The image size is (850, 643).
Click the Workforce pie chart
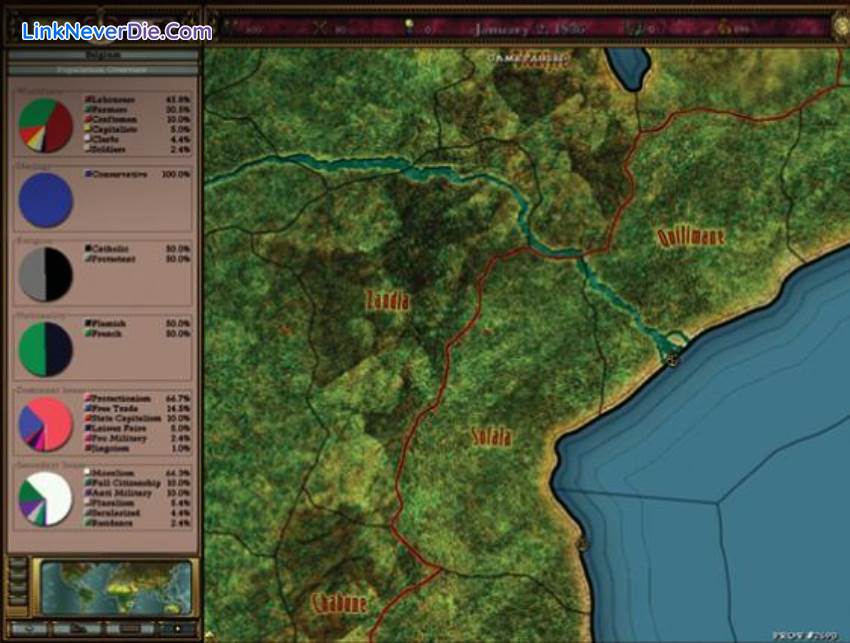(x=46, y=126)
